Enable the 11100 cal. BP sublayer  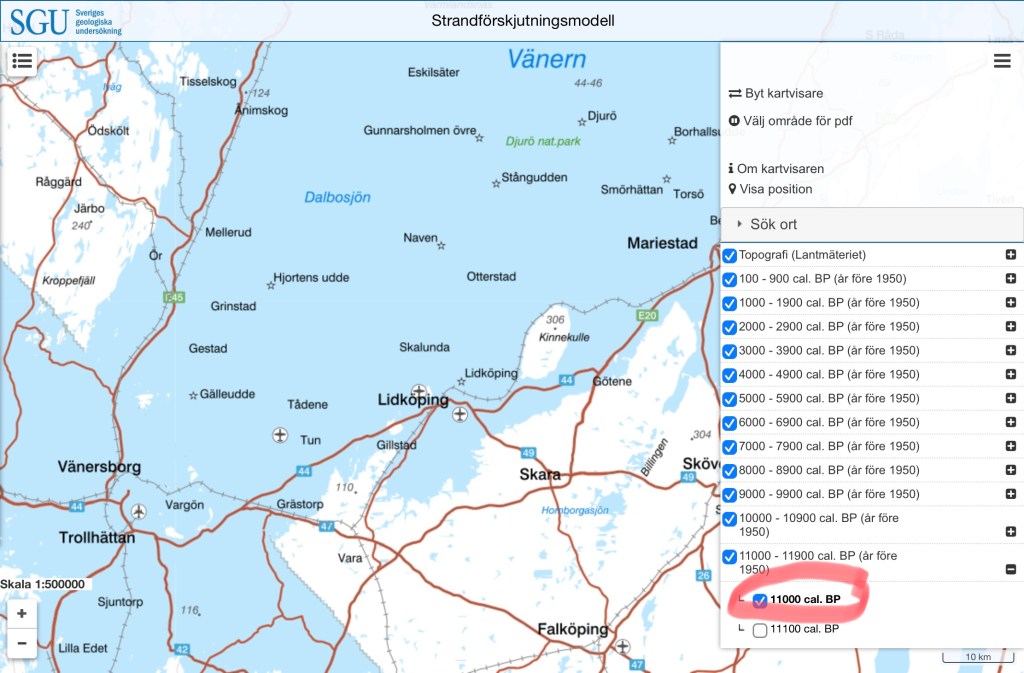[x=760, y=630]
